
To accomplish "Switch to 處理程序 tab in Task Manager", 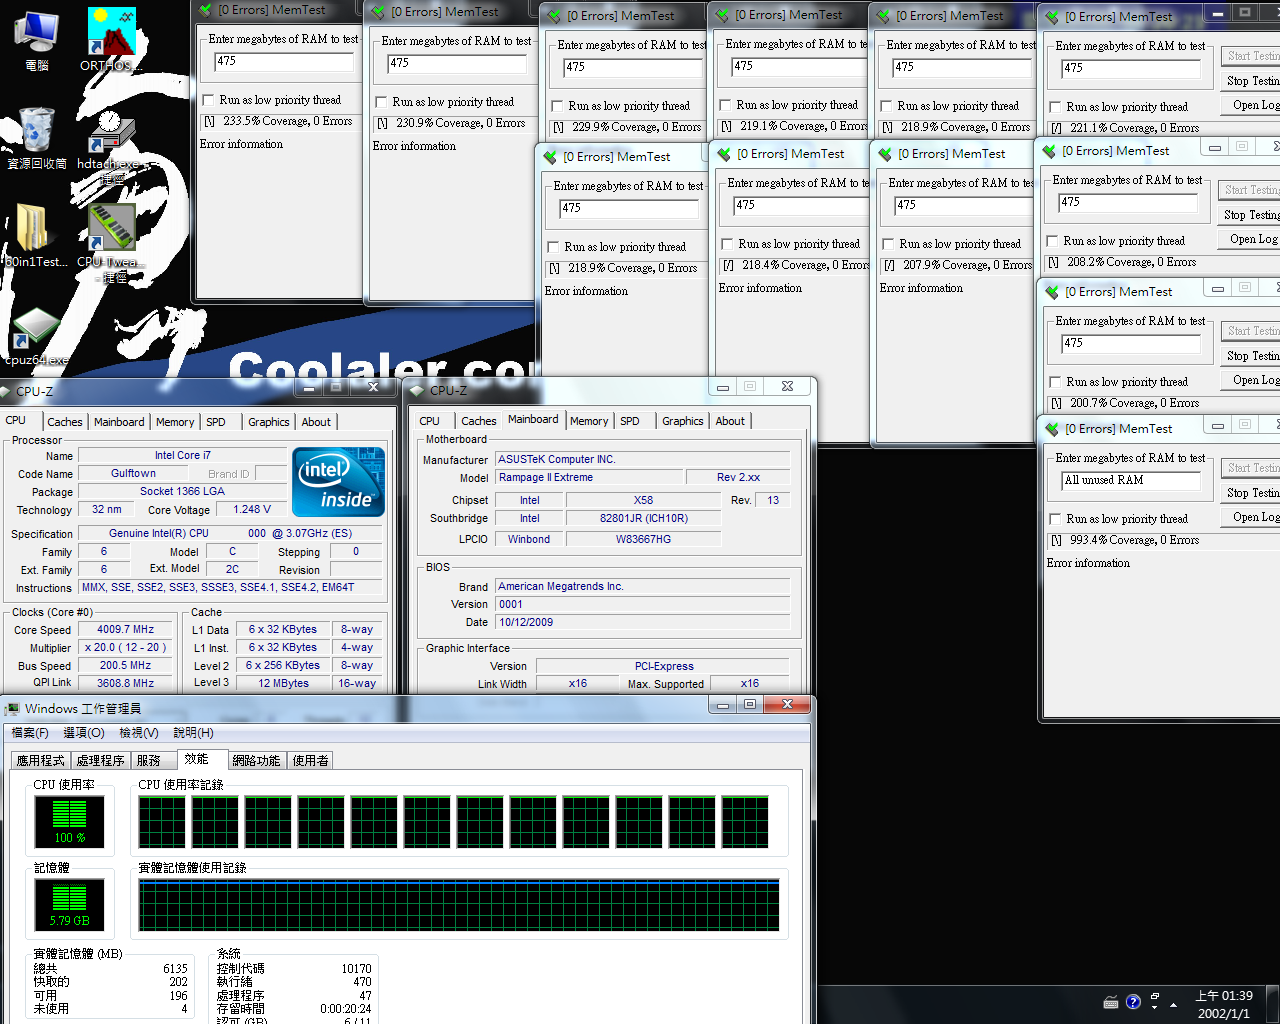I will click(101, 761).
